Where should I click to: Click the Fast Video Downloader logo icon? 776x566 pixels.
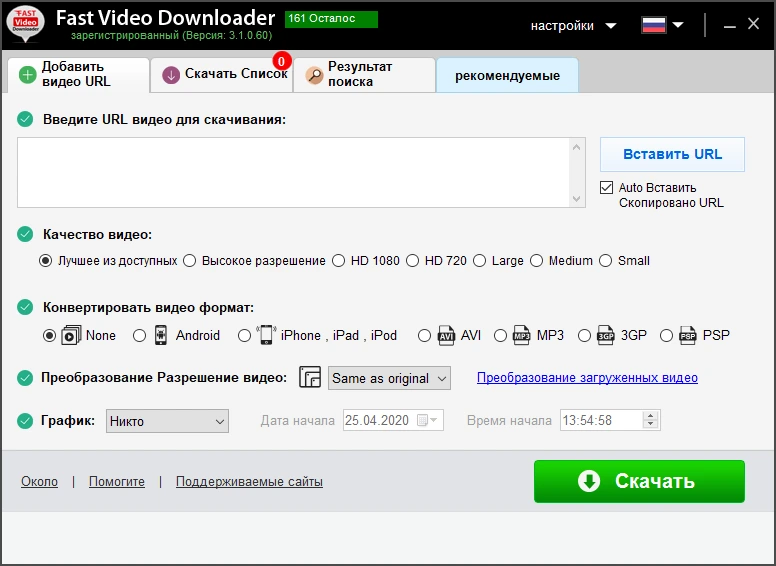25,23
